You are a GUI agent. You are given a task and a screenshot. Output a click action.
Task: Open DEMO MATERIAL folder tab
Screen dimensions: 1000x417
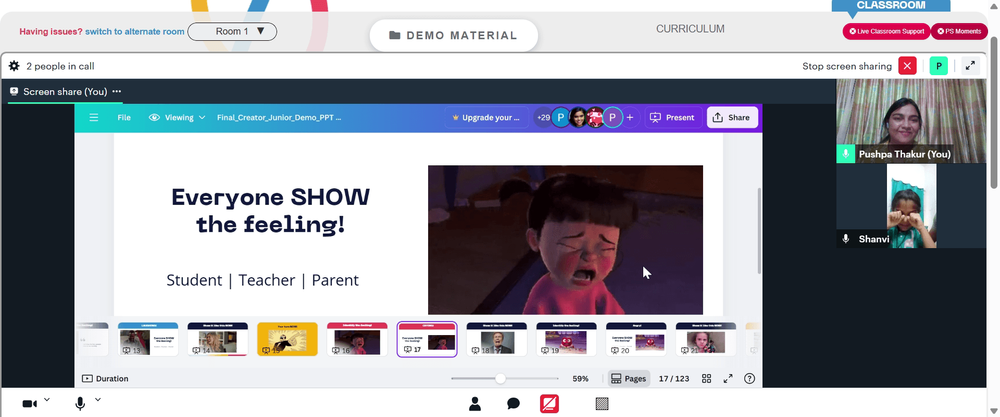pyautogui.click(x=453, y=36)
